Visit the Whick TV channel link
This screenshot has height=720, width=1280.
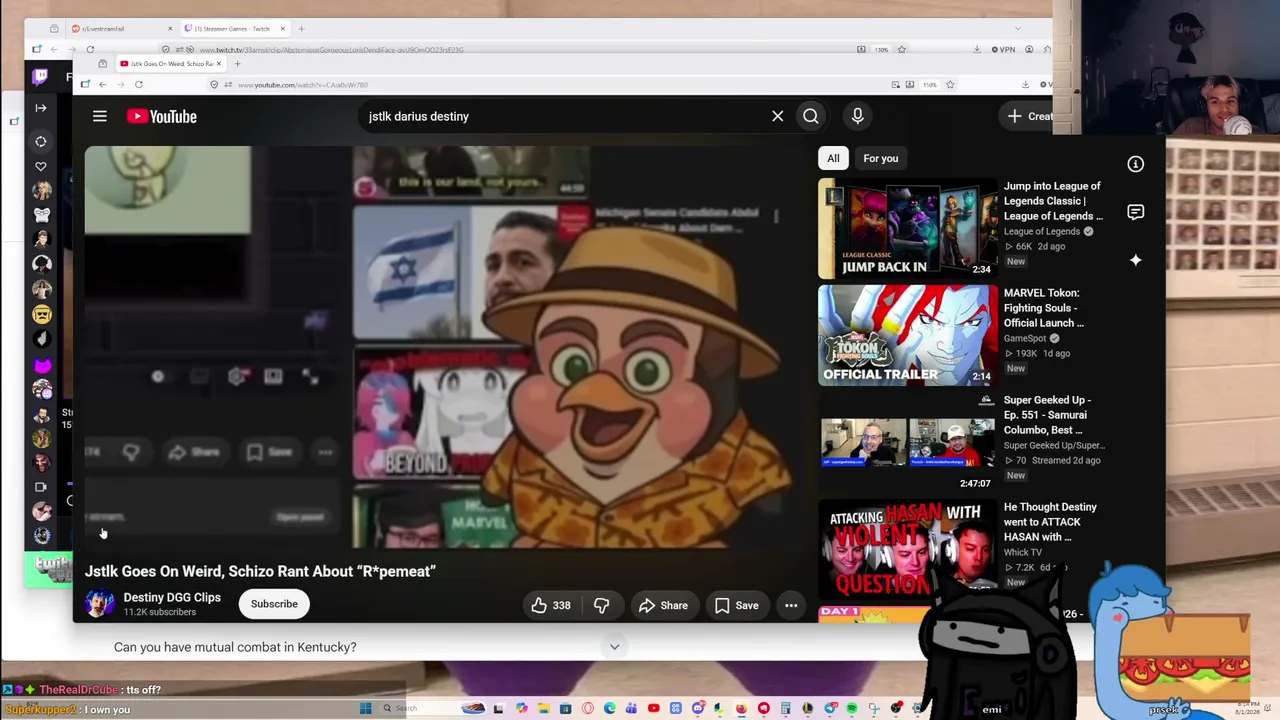pos(1023,552)
